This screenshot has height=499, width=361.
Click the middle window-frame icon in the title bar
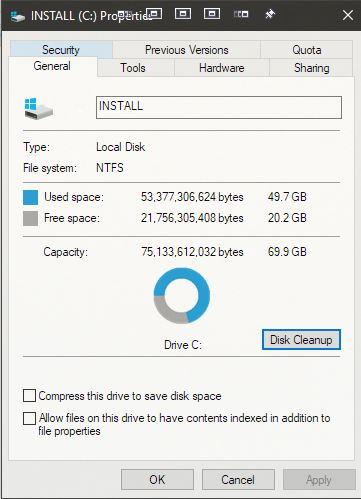[x=183, y=14]
